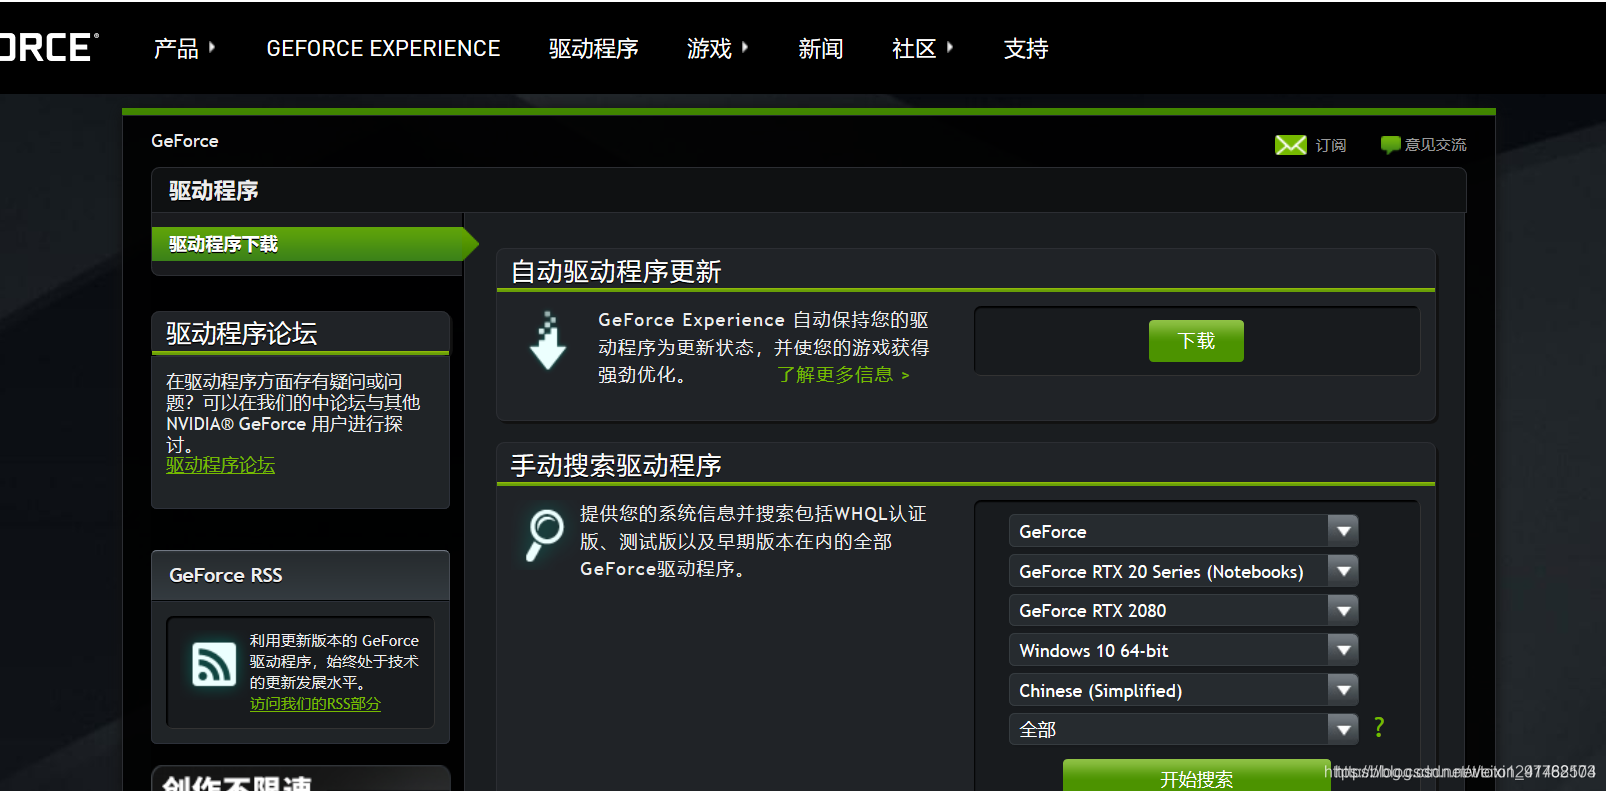Open GEFORCE EXPERIENCE in the top navigation
This screenshot has height=791, width=1606.
tap(383, 48)
